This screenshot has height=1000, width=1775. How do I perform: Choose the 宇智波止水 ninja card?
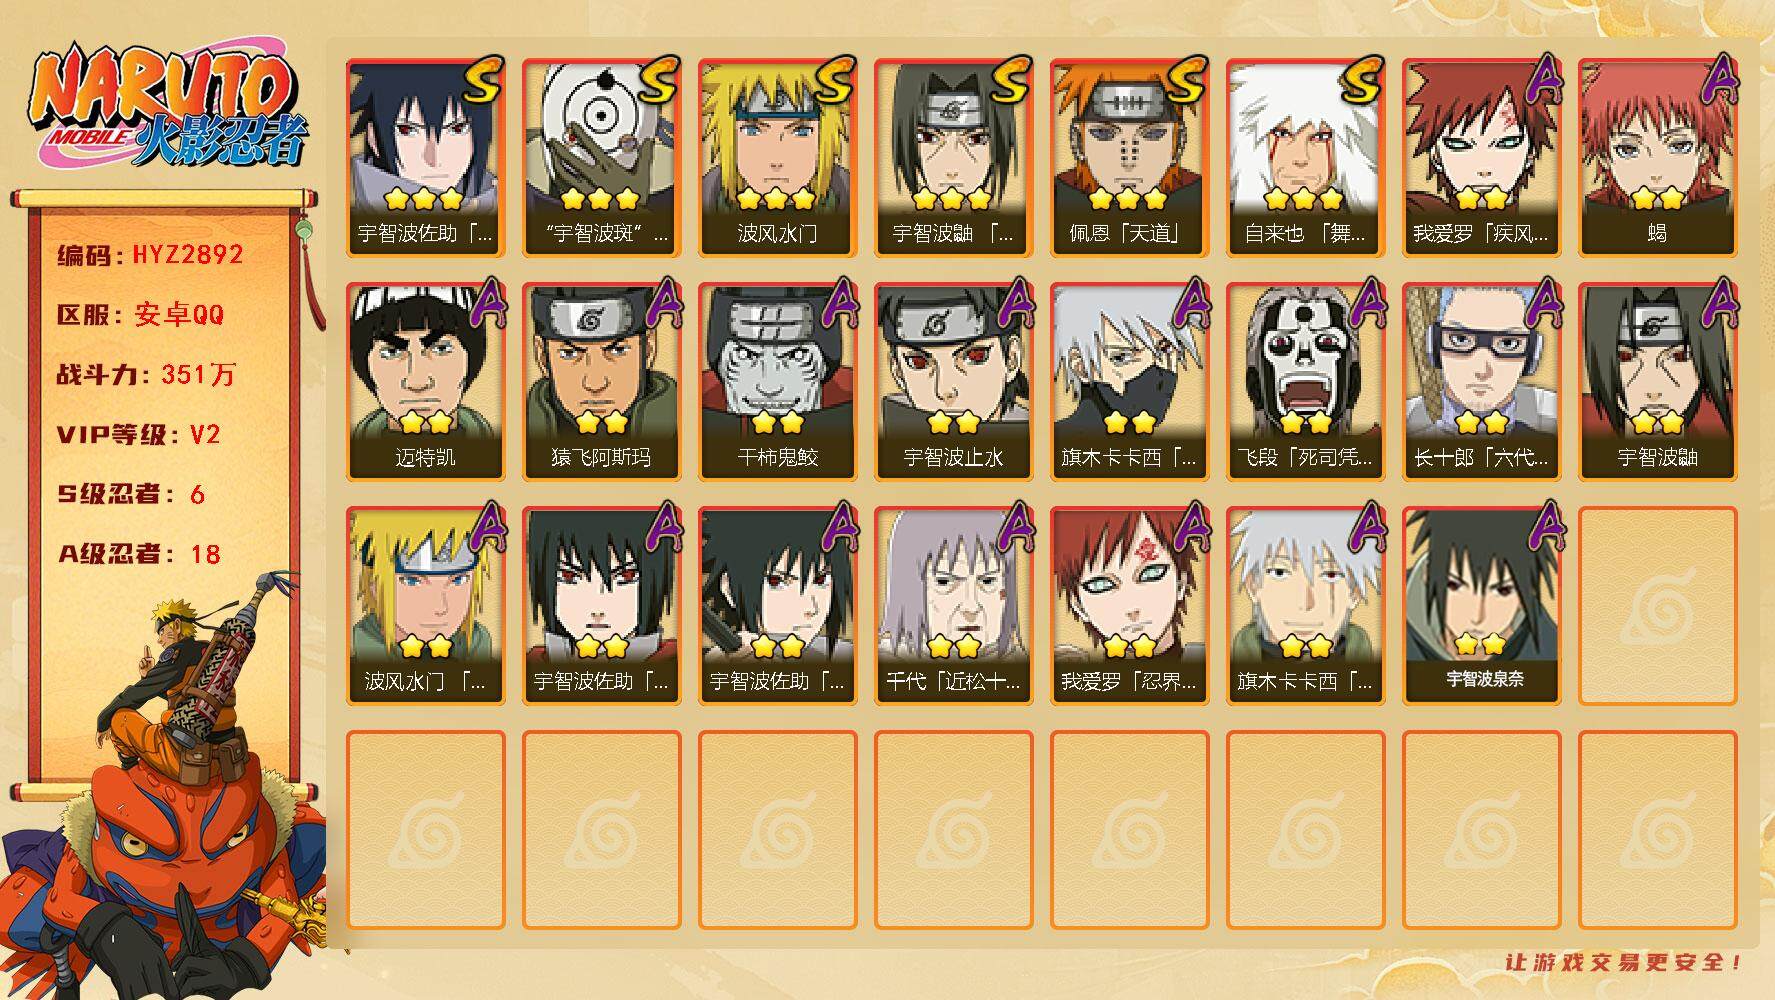pos(953,382)
